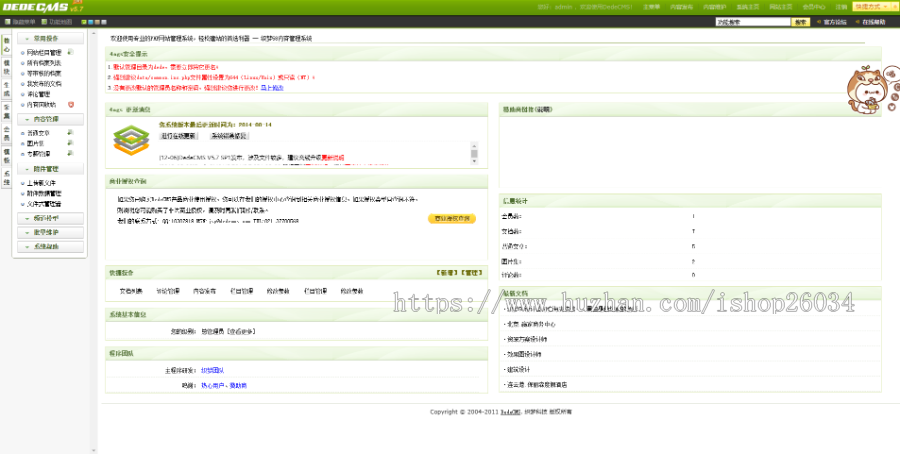Click arrow icon beside 官方论坛

point(819,22)
